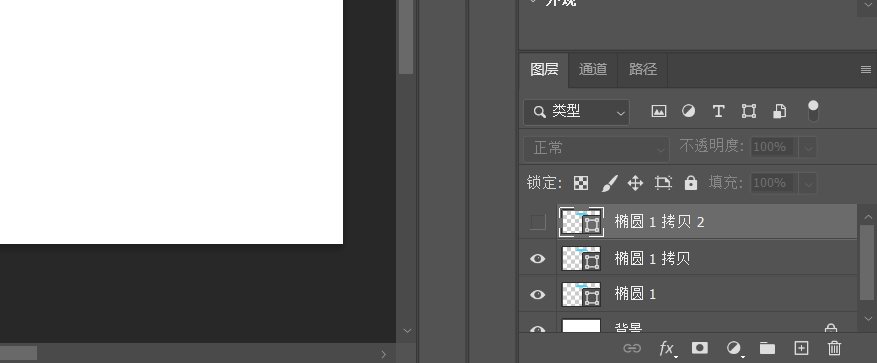Image resolution: width=877 pixels, height=363 pixels.
Task: Select layer name 椭圆 1 拷贝
Action: click(x=652, y=258)
